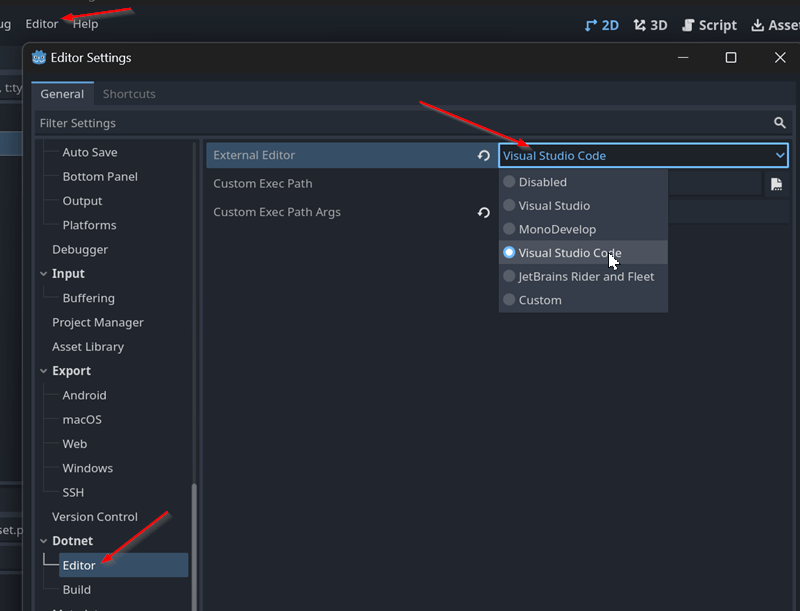
Task: Switch to the General tab
Action: coord(62,94)
